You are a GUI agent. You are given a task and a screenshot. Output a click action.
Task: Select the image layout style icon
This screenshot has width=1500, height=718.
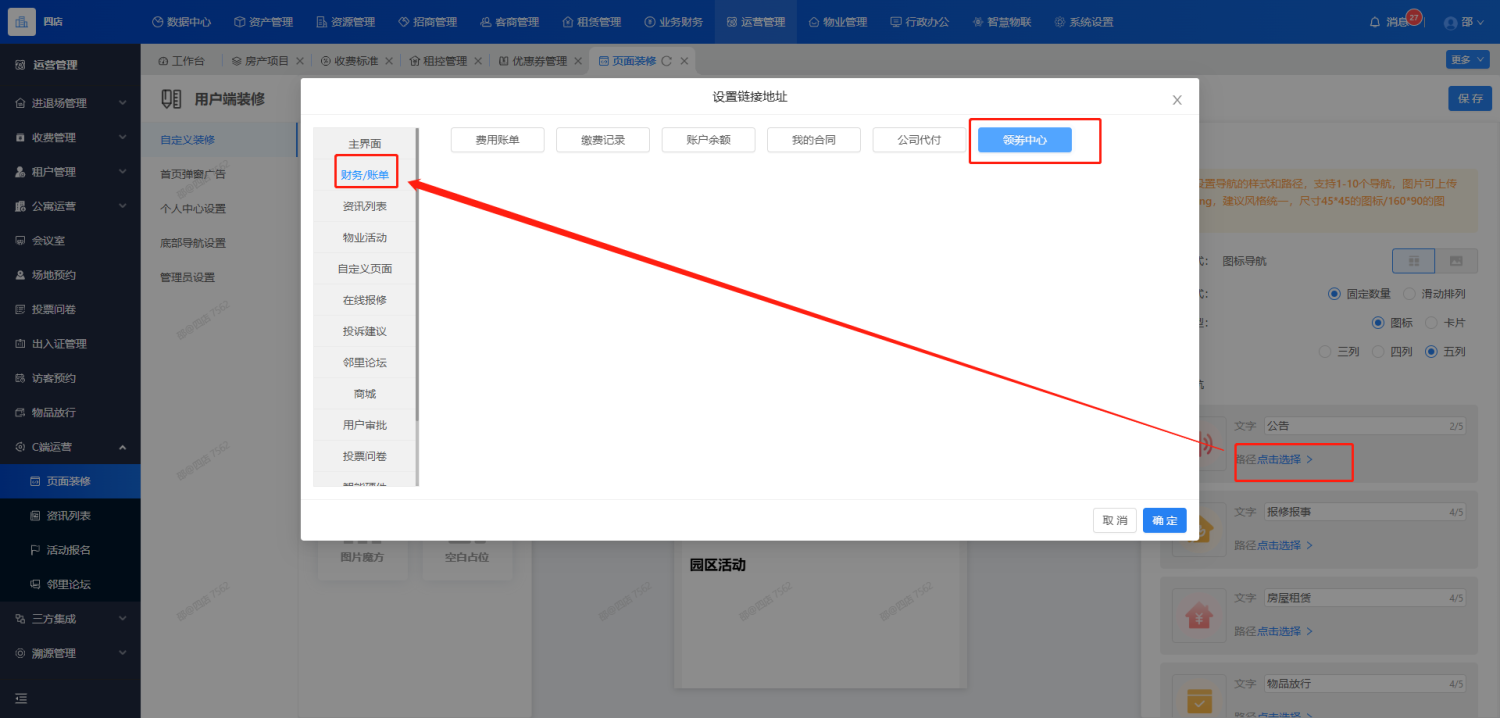pyautogui.click(x=1456, y=261)
